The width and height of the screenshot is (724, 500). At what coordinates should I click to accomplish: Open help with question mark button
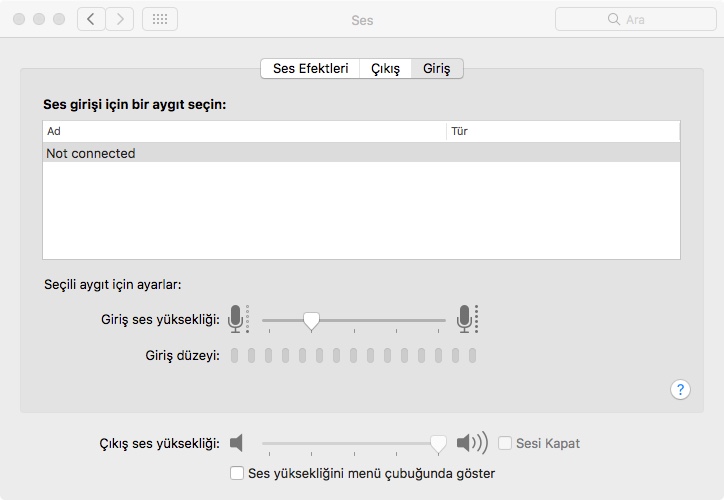680,389
